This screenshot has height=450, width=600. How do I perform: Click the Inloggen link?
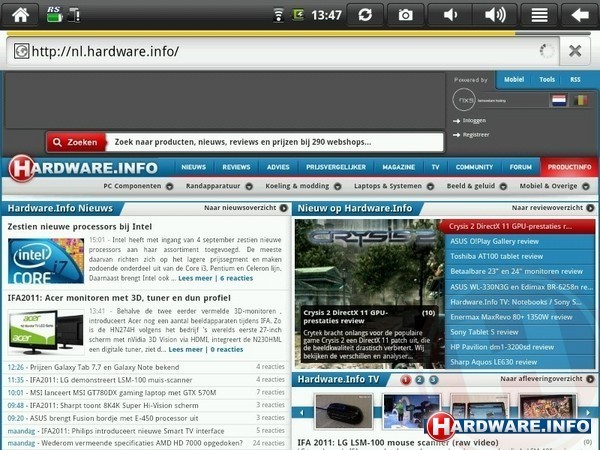pyautogui.click(x=474, y=121)
